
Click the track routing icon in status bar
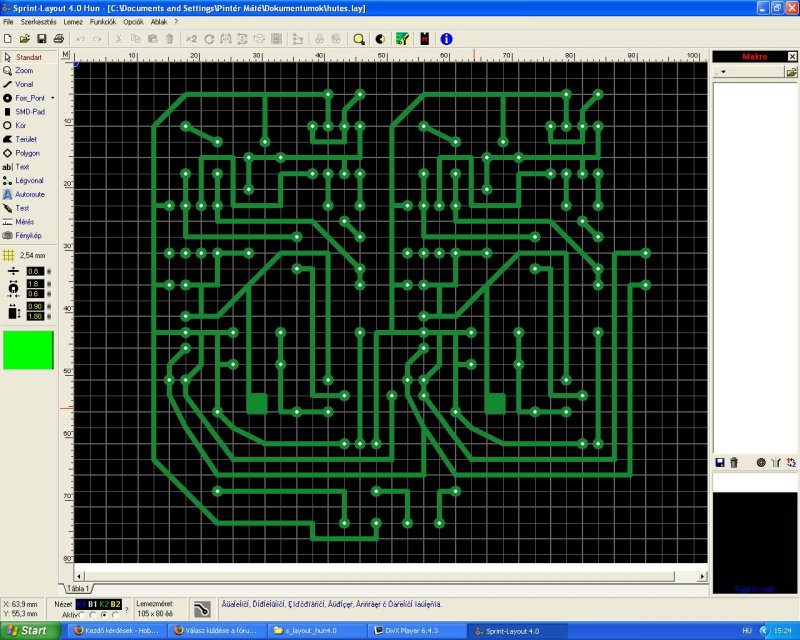pos(203,609)
